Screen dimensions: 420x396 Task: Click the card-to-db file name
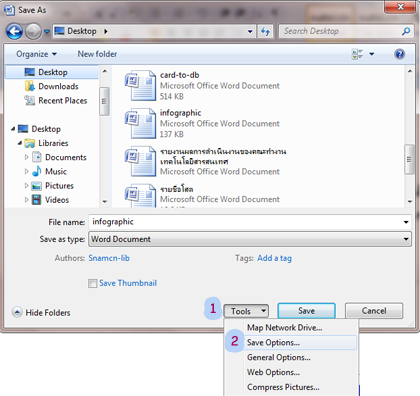179,75
